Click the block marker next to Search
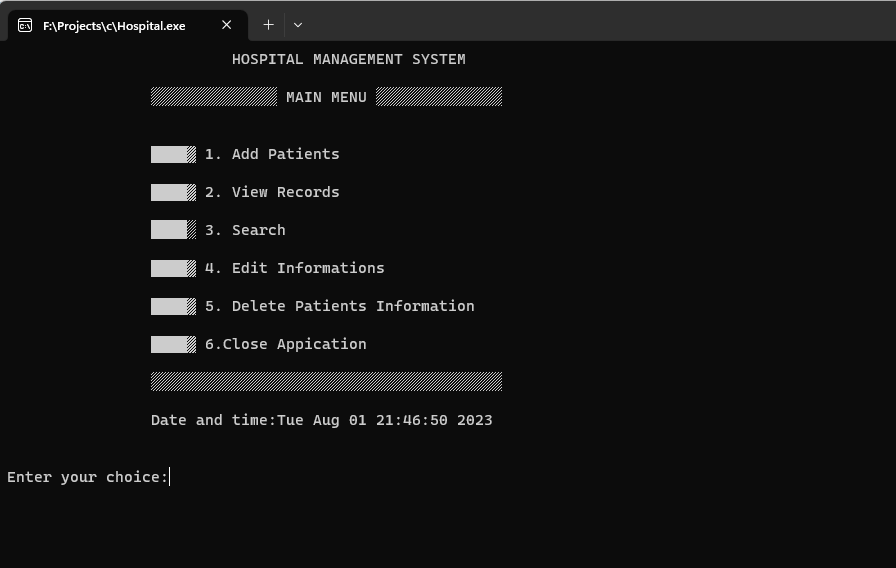Image resolution: width=896 pixels, height=568 pixels. point(173,230)
